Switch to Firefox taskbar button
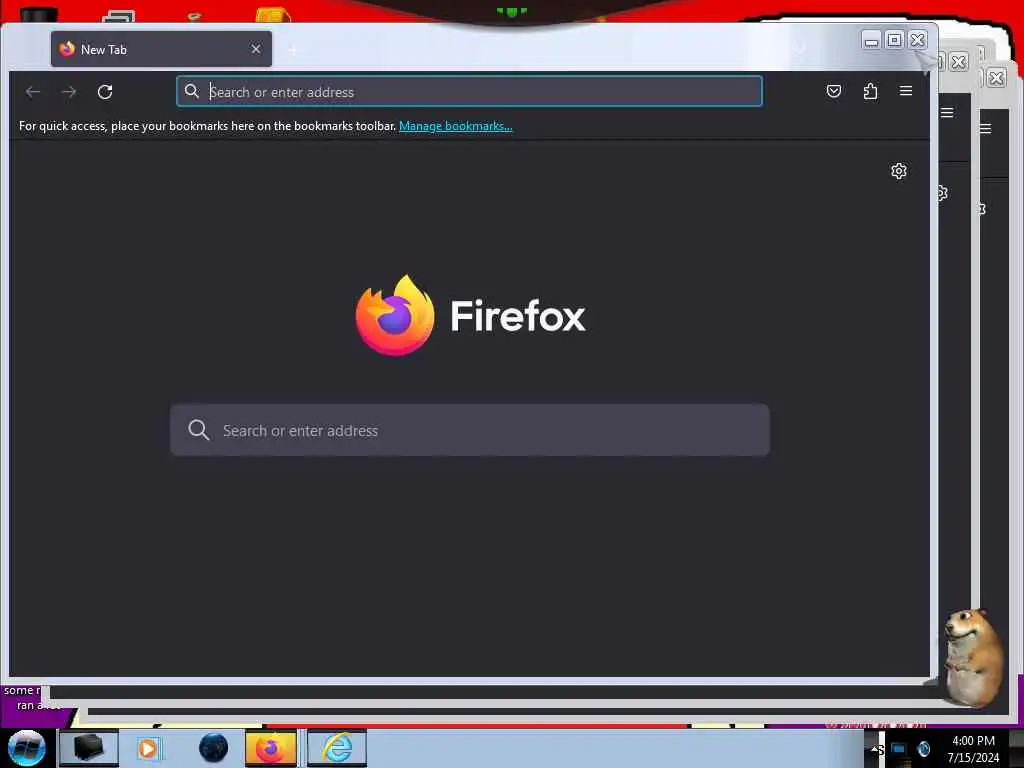The height and width of the screenshot is (768, 1024). tap(270, 748)
